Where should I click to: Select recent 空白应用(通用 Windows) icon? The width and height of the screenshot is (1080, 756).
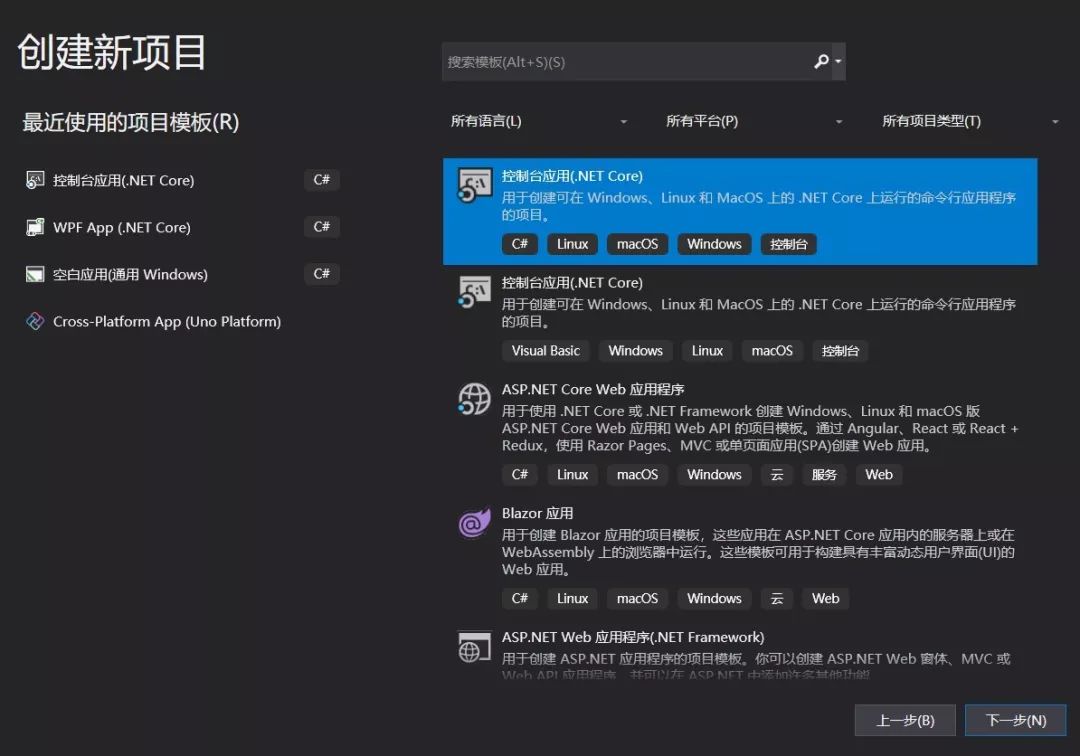(35, 274)
